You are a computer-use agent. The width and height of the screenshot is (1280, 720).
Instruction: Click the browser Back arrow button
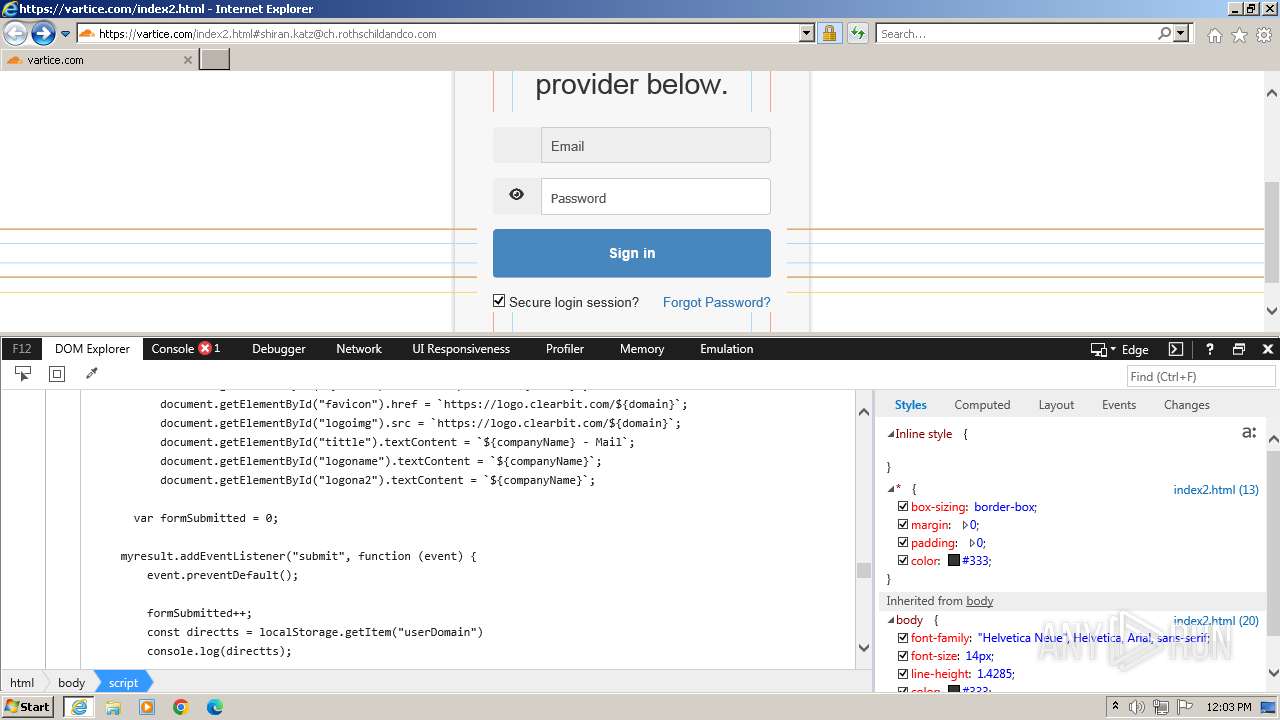click(x=15, y=33)
